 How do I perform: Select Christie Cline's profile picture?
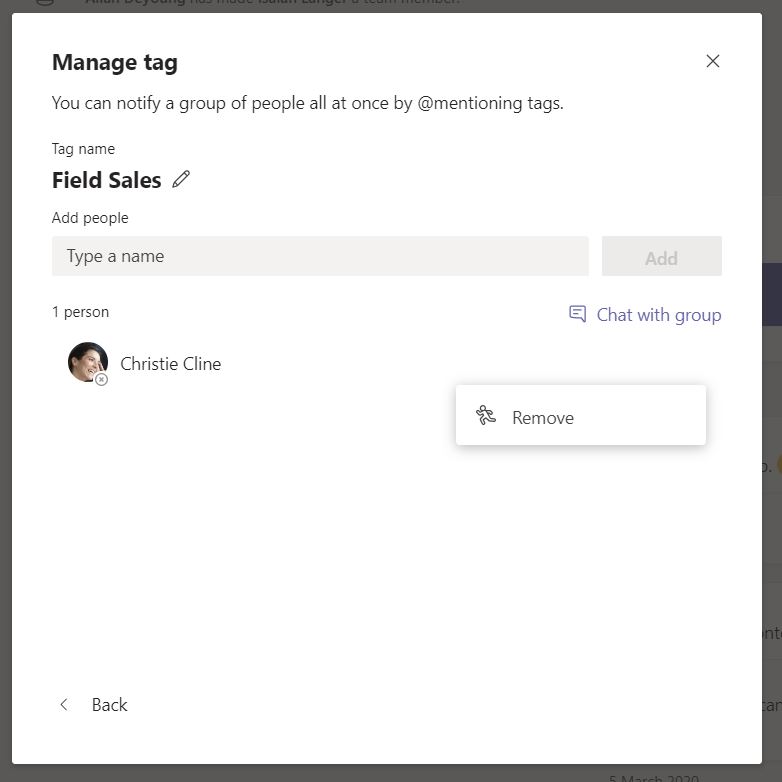point(87,362)
